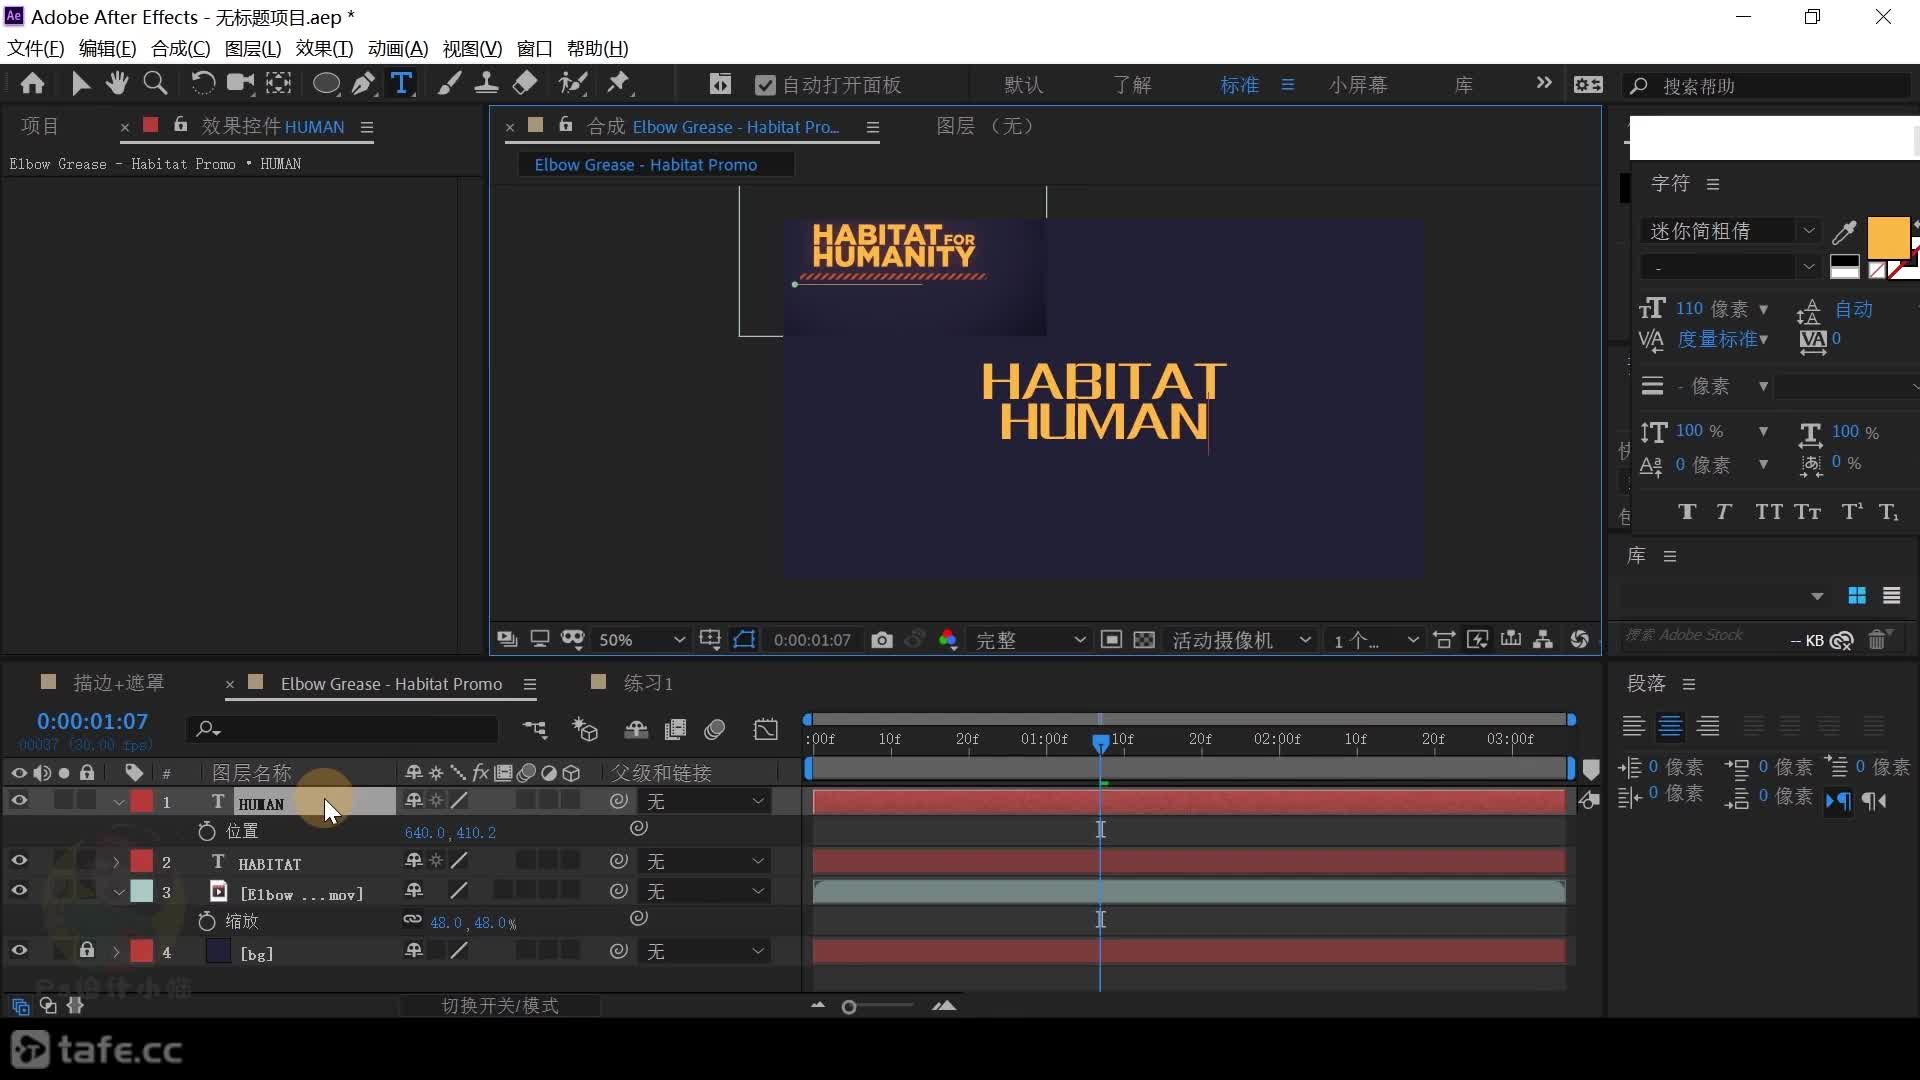This screenshot has width=1920, height=1080.
Task: Click the timeline zoom slider handle
Action: point(849,1006)
